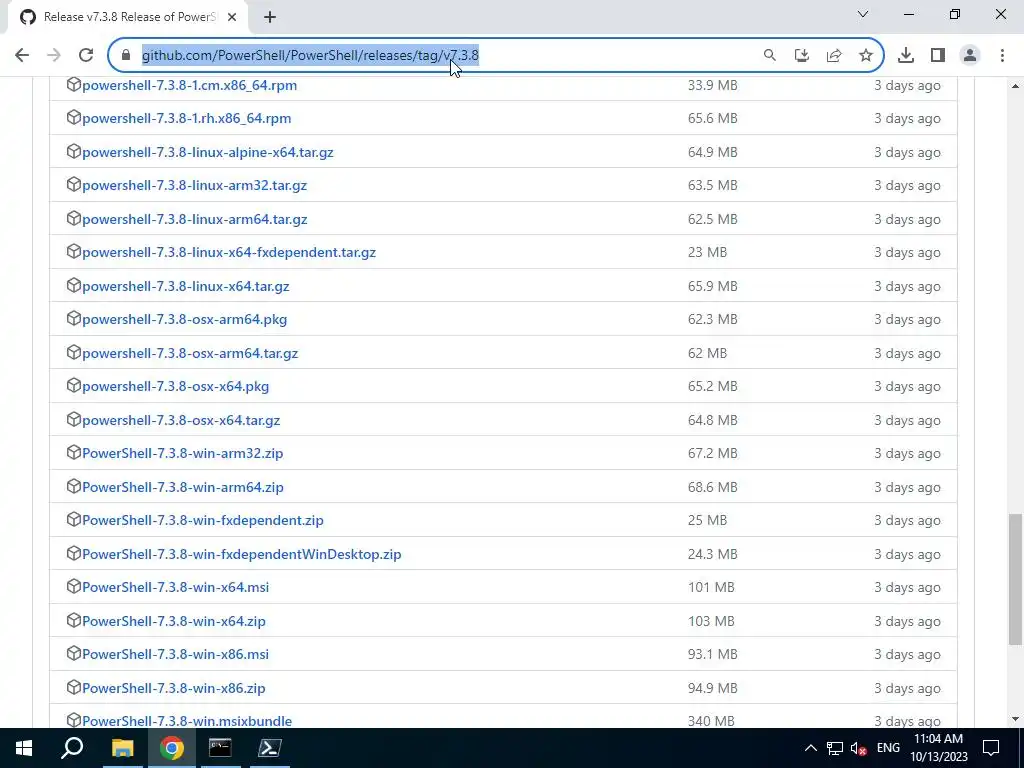The height and width of the screenshot is (768, 1024).
Task: Show hidden system tray icons
Action: coord(810,748)
